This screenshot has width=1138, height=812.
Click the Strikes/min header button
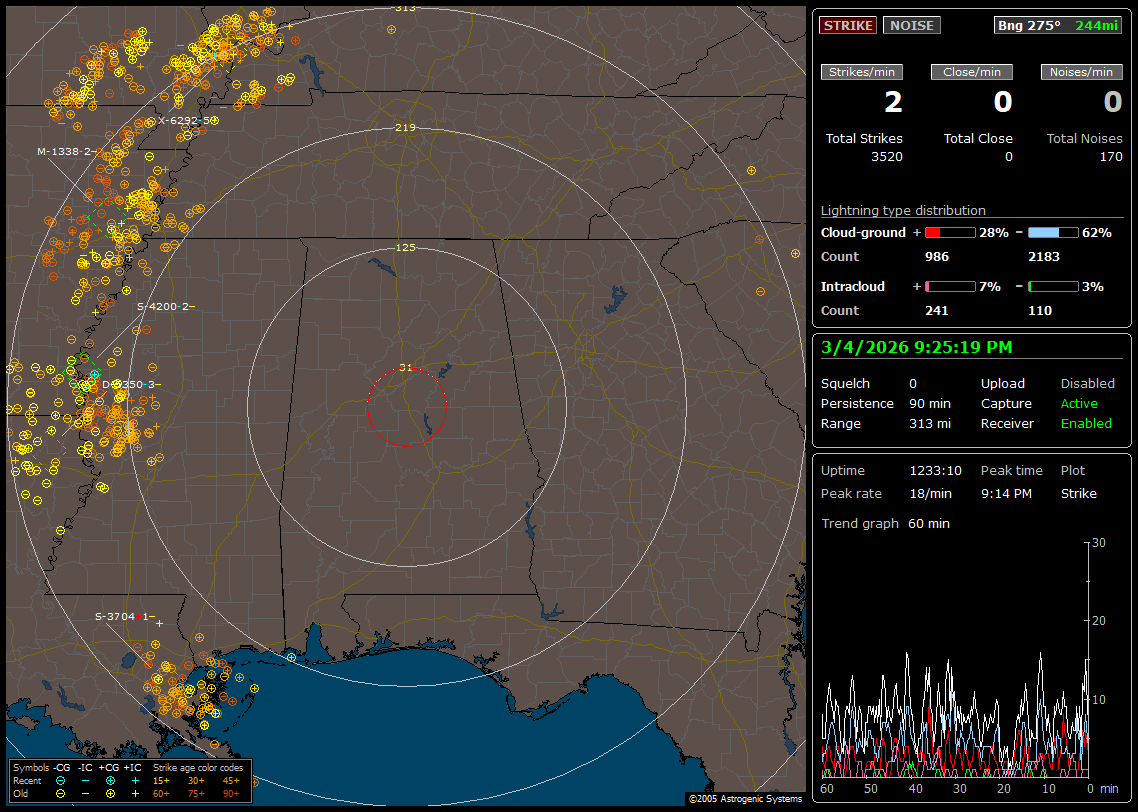click(x=862, y=72)
